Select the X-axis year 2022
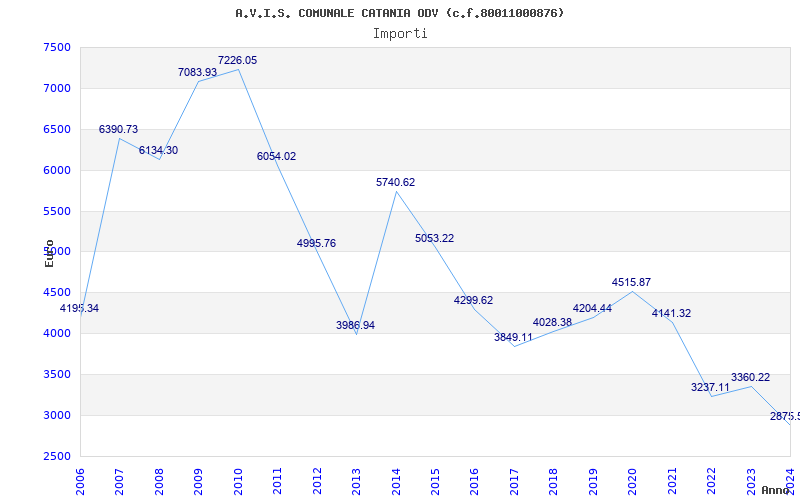Screen dimensions: 800x500 (711, 481)
